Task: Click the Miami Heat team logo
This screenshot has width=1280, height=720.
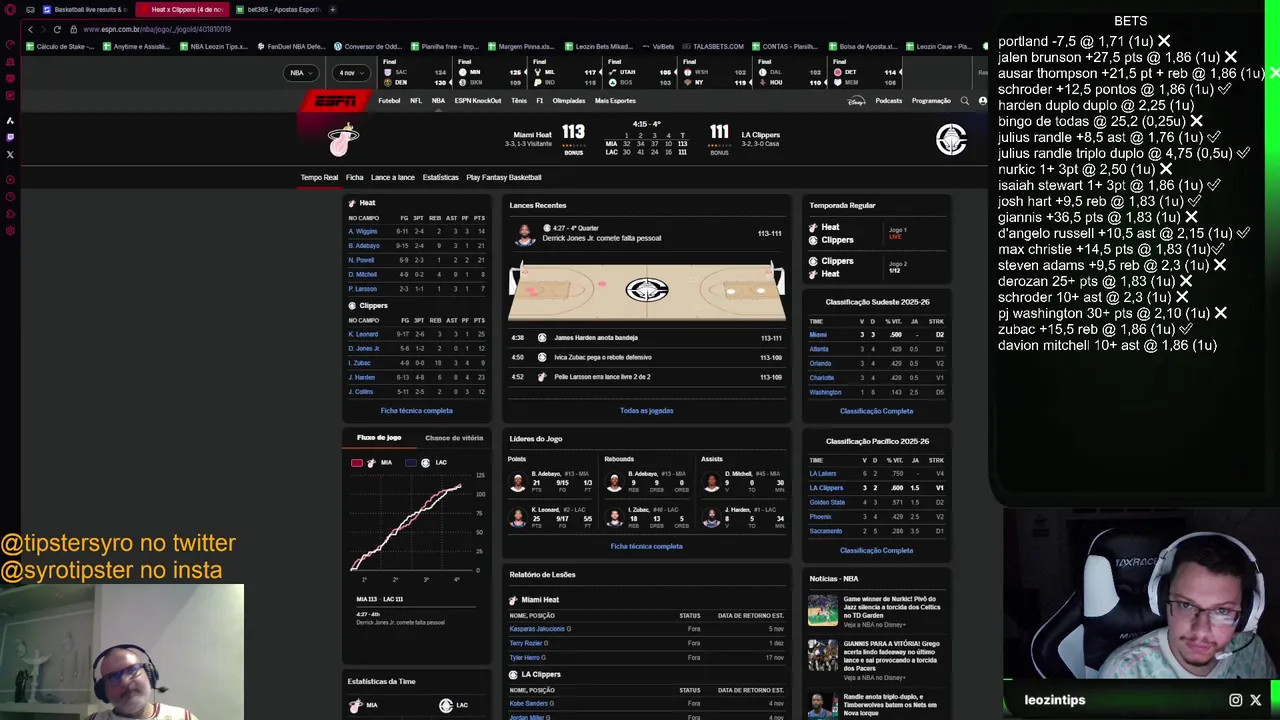Action: 343,139
